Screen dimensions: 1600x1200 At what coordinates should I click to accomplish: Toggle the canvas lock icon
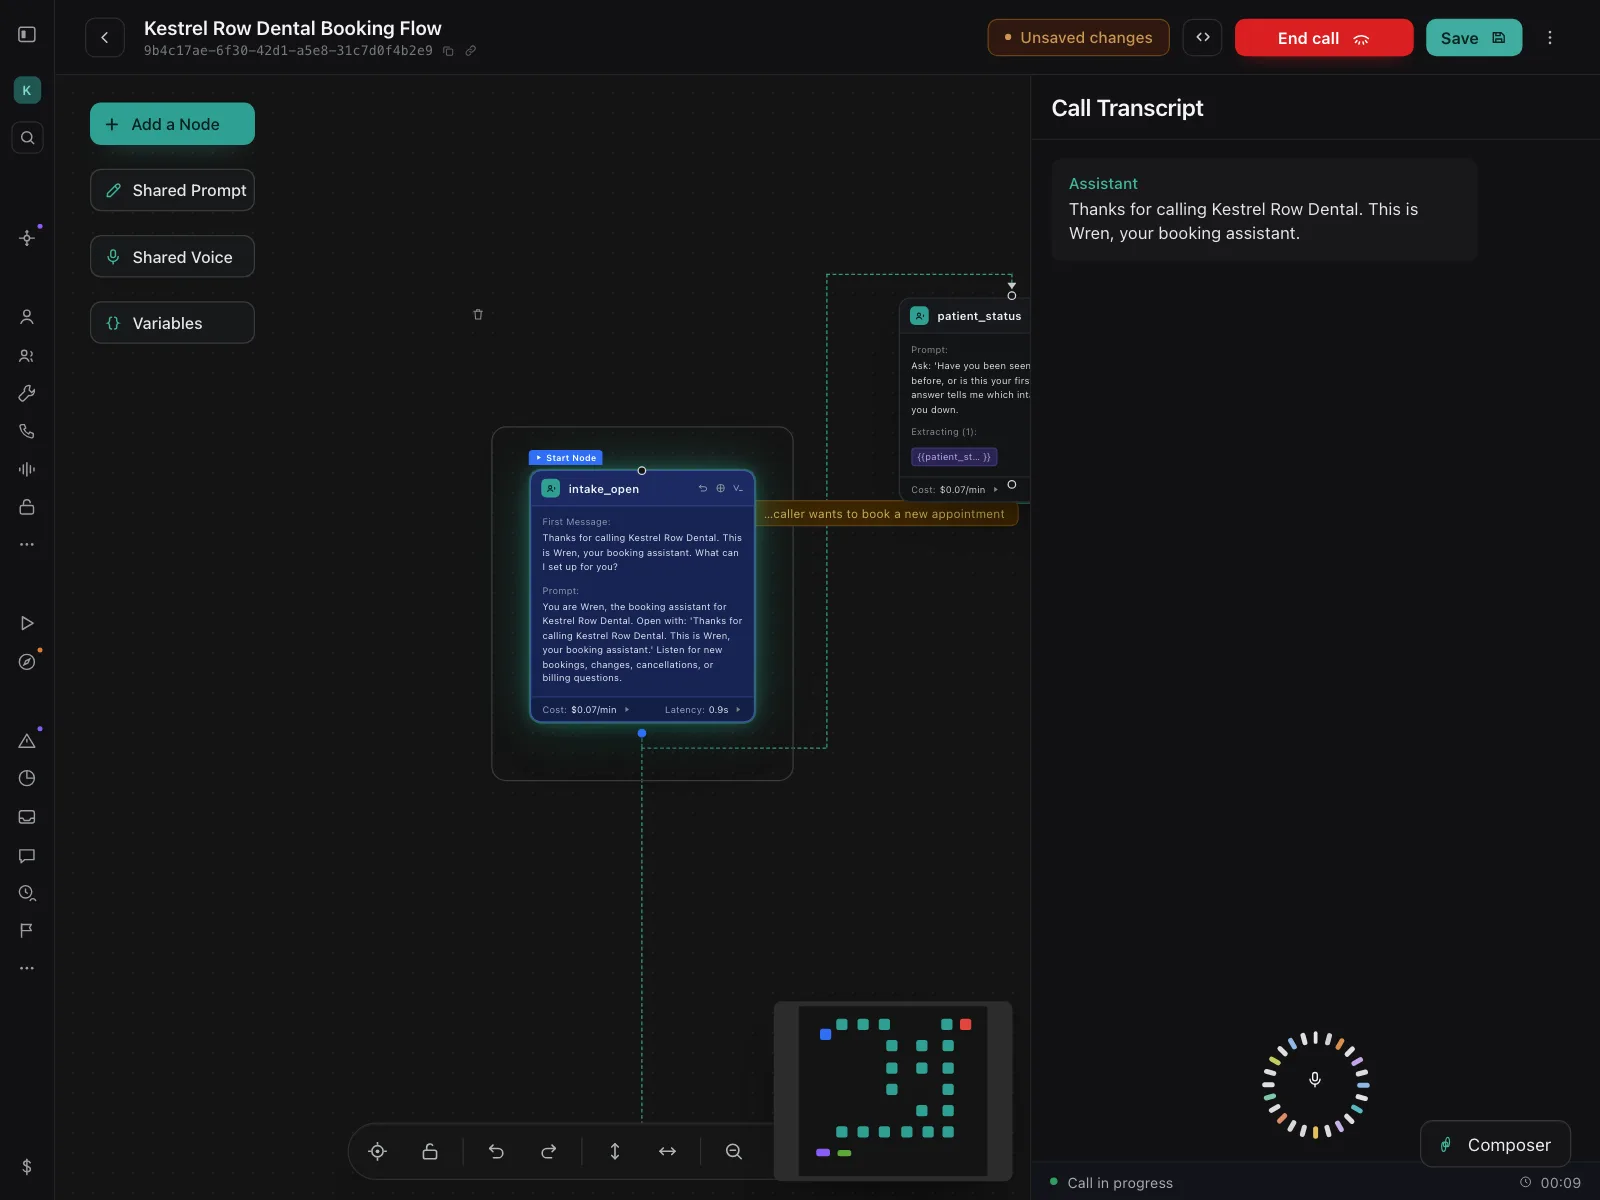click(x=430, y=1152)
